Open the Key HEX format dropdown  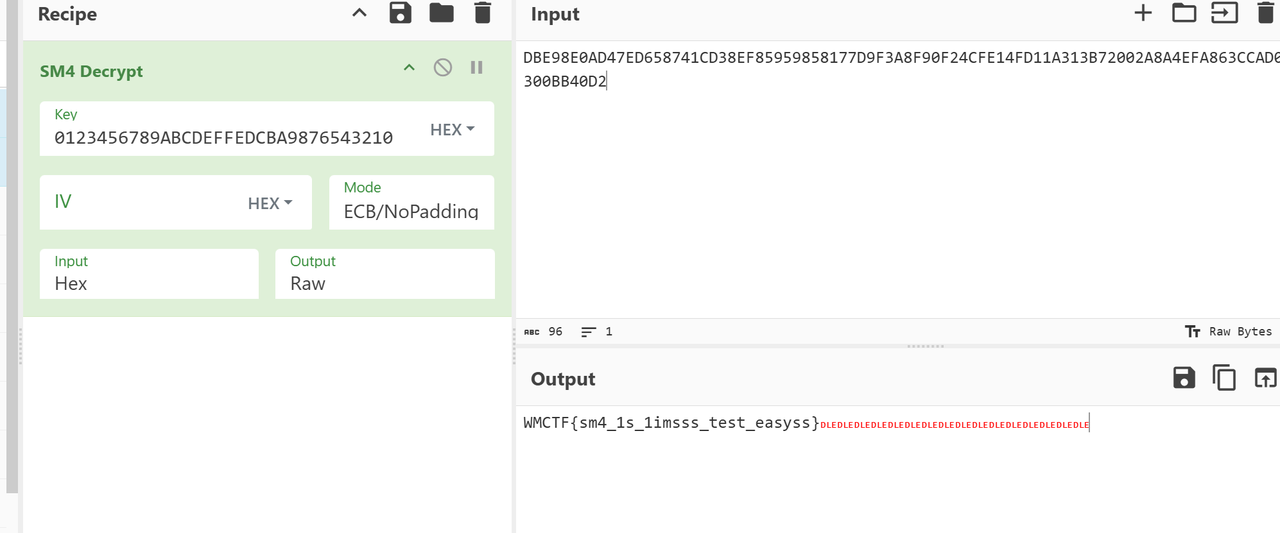tap(452, 130)
